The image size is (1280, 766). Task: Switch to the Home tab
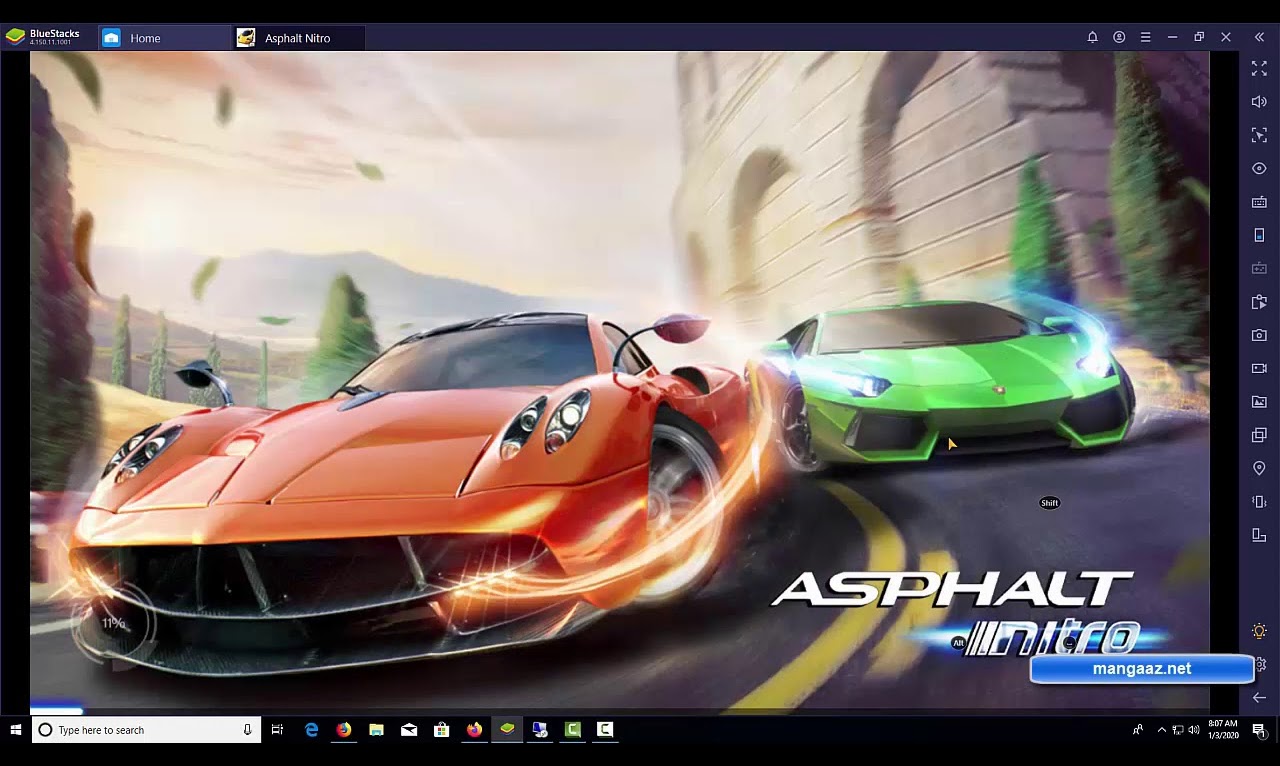click(165, 38)
